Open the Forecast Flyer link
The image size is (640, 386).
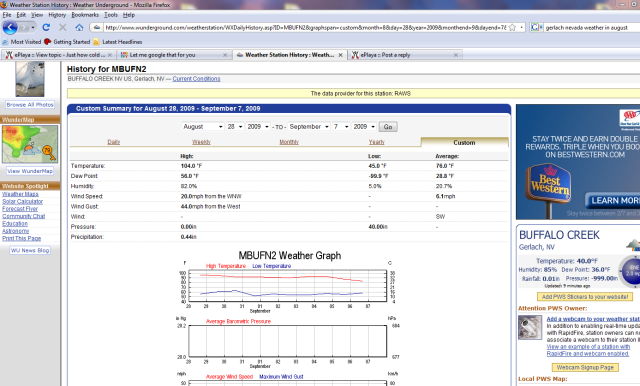point(20,209)
